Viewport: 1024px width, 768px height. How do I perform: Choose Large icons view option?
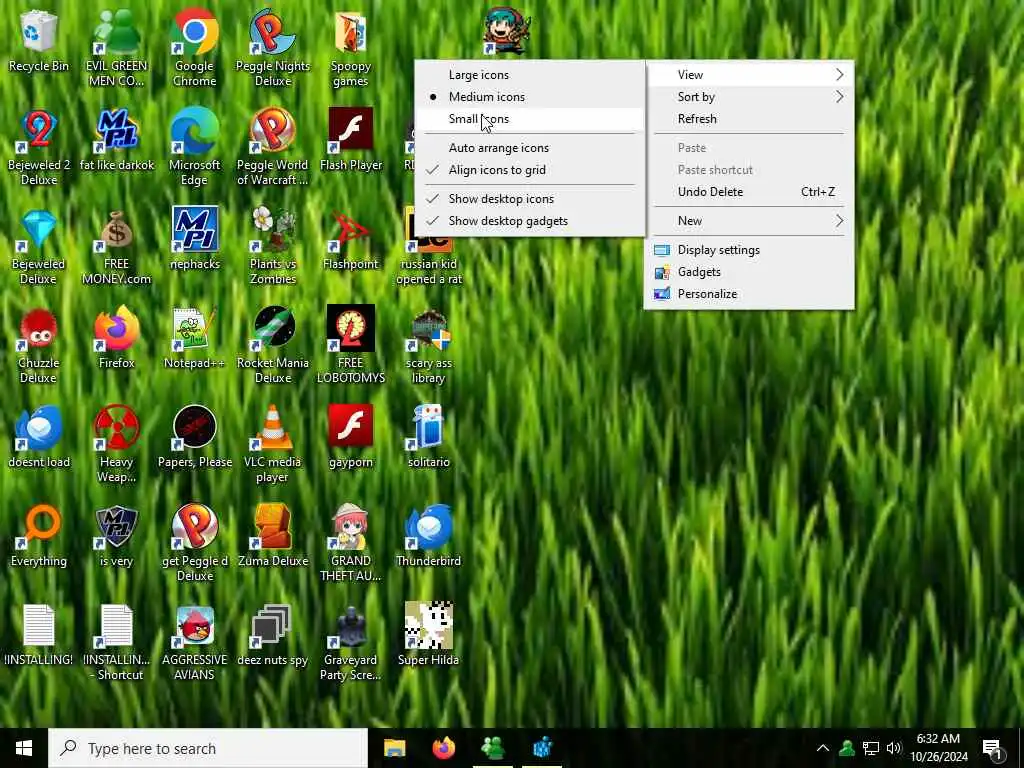[x=530, y=75]
